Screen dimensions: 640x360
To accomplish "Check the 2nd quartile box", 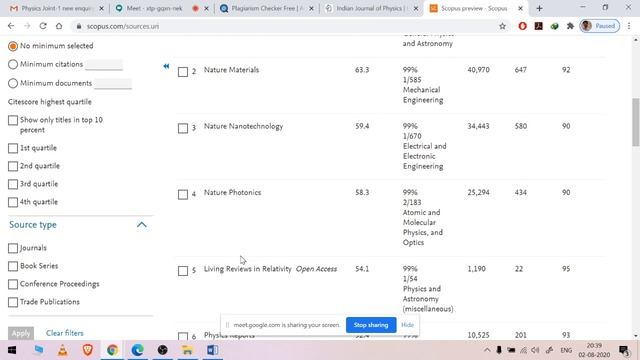I will coord(13,166).
